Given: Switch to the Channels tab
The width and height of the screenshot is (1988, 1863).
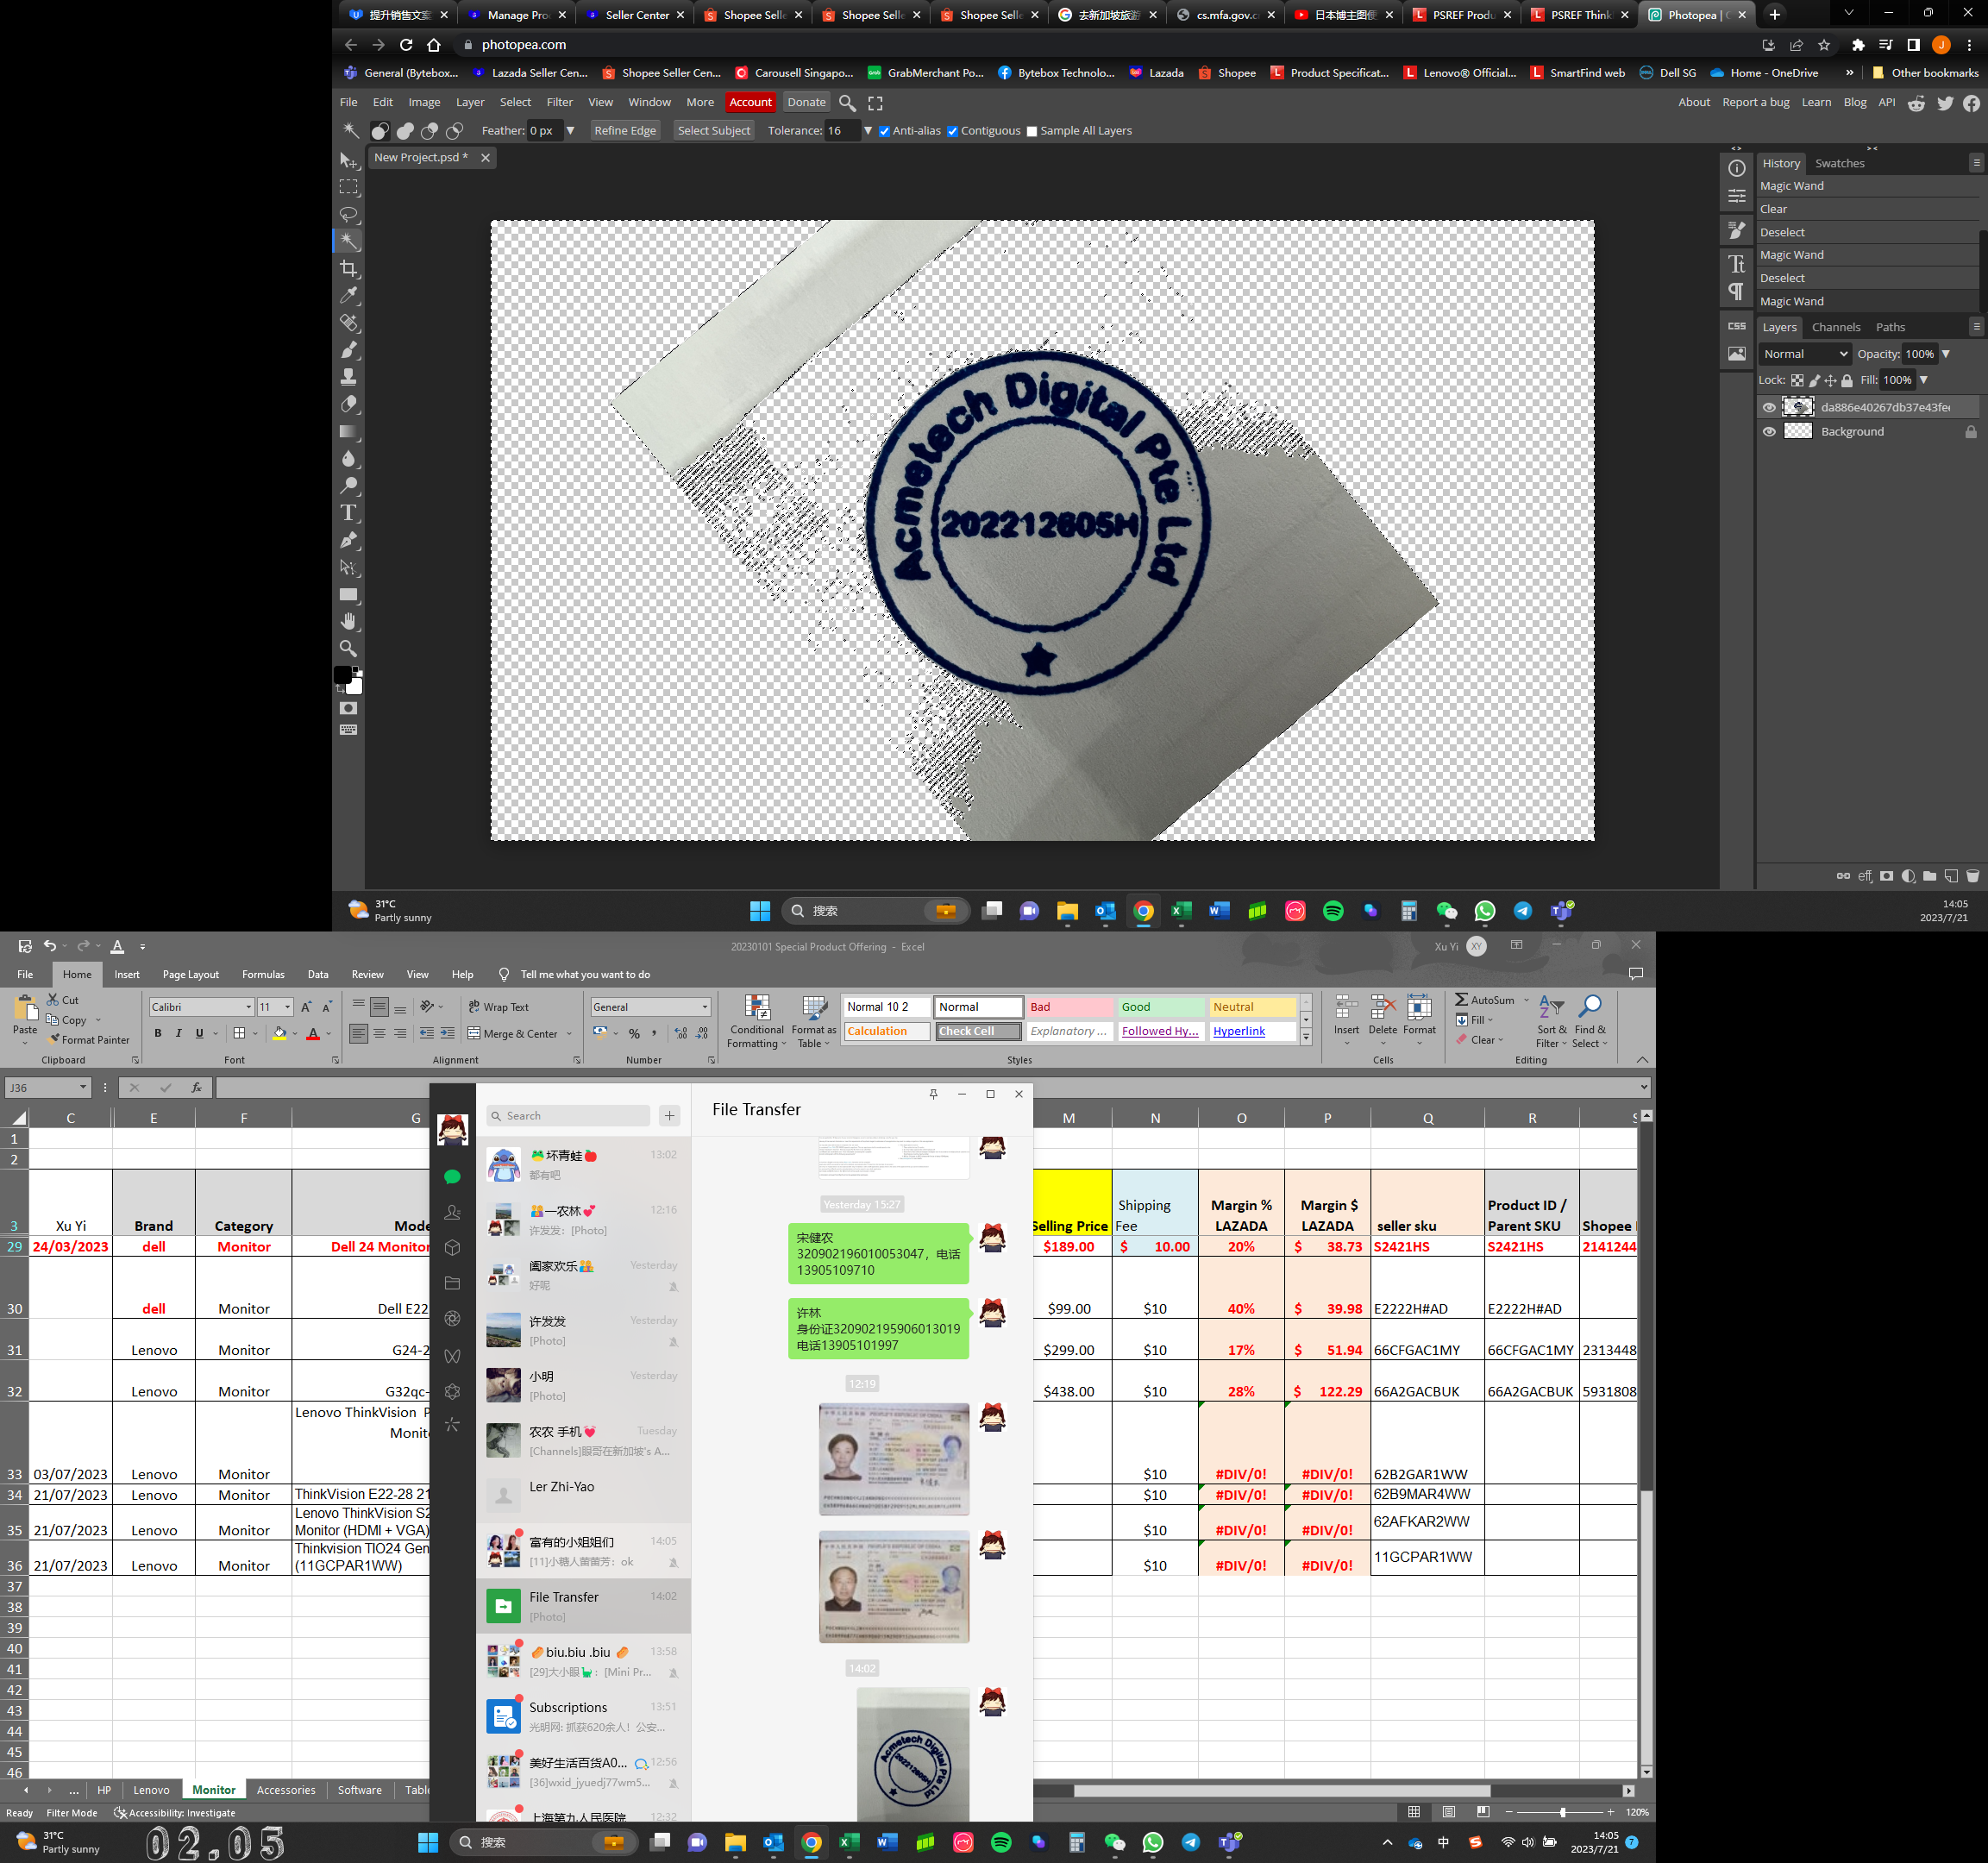Looking at the screenshot, I should [x=1835, y=327].
